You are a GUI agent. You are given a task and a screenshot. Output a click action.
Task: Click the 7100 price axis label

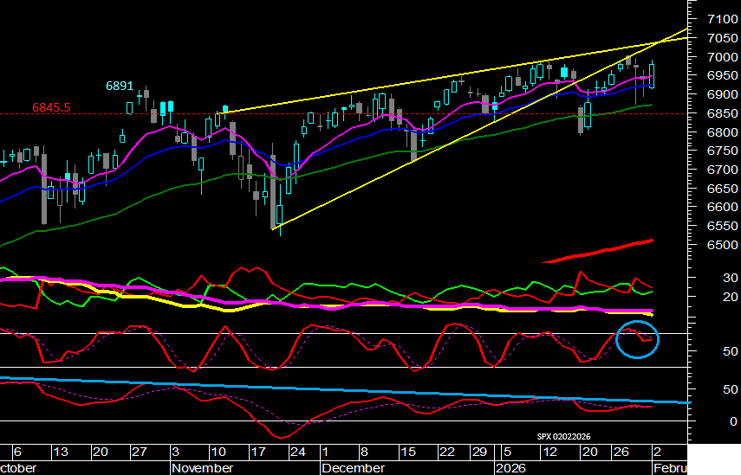[x=721, y=19]
